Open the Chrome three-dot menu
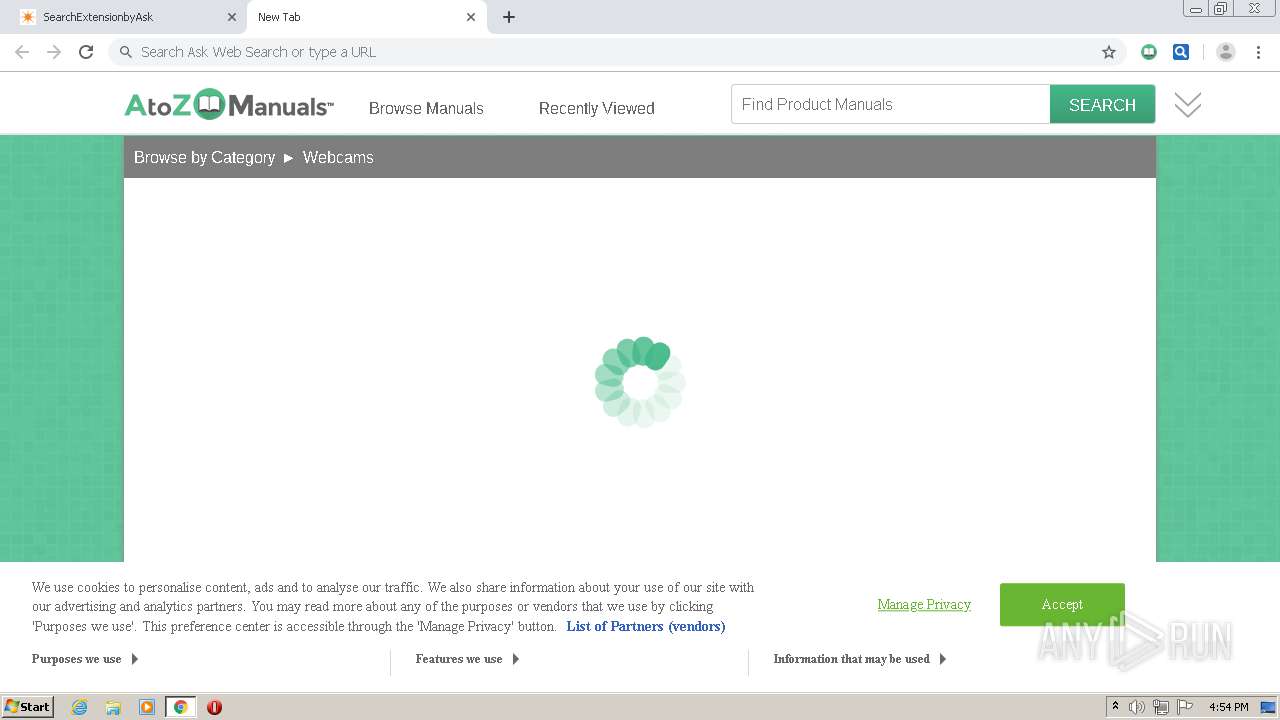 [1258, 52]
